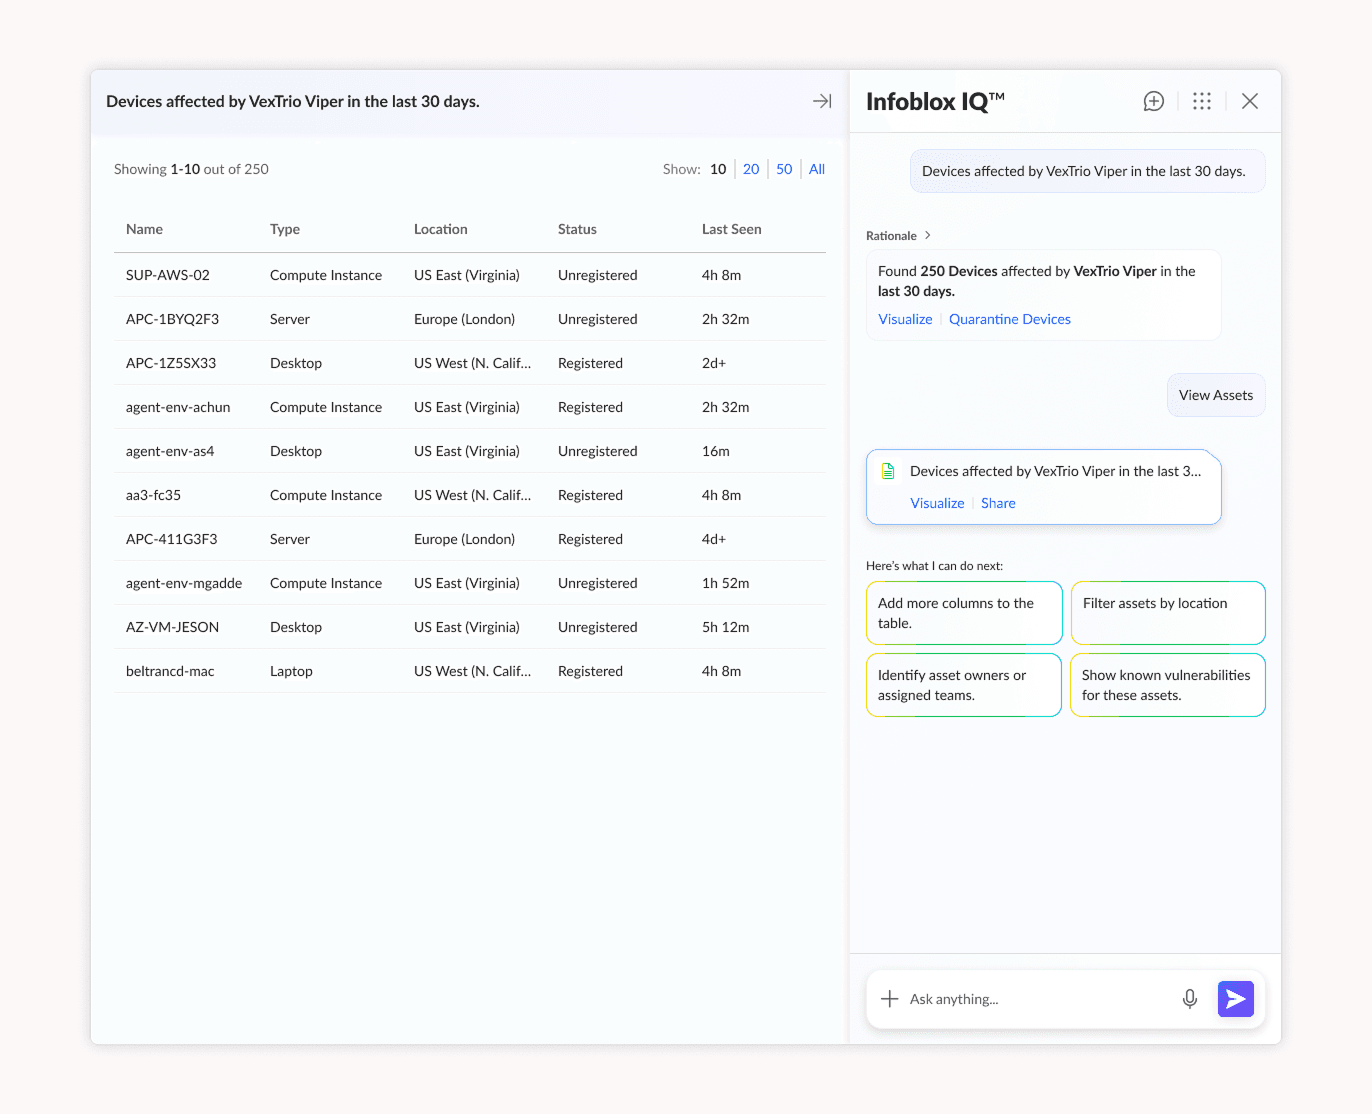Select the aa3-fc35 device name
Image resolution: width=1372 pixels, height=1114 pixels.
coord(153,495)
